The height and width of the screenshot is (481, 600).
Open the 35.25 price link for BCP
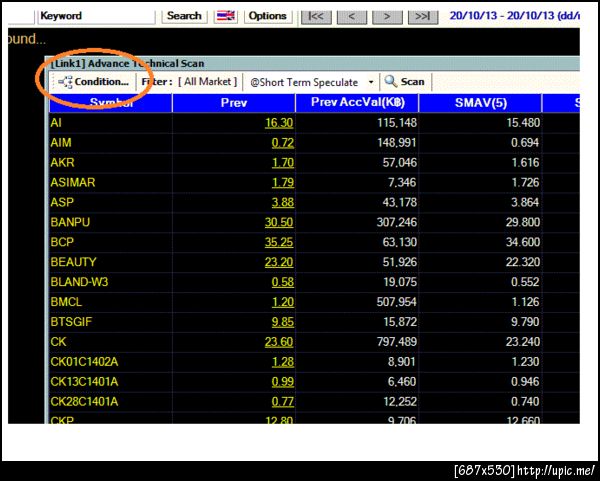[279, 242]
